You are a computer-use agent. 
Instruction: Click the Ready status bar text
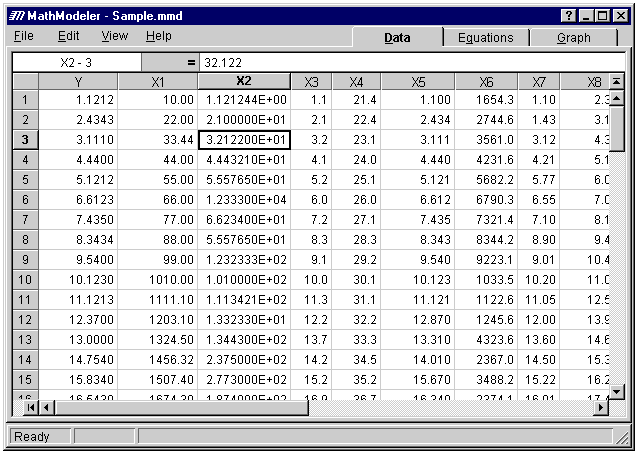[31, 437]
